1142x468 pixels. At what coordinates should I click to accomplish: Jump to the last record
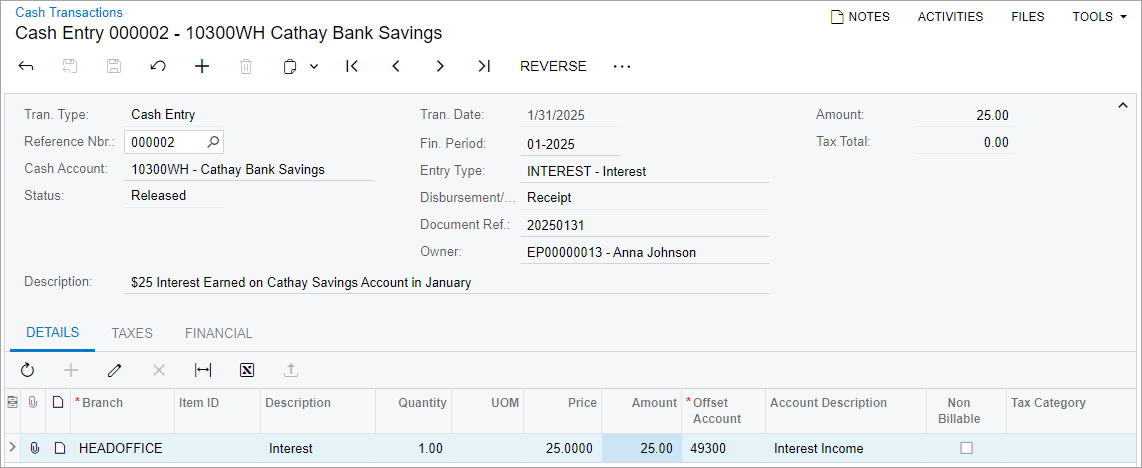point(484,66)
